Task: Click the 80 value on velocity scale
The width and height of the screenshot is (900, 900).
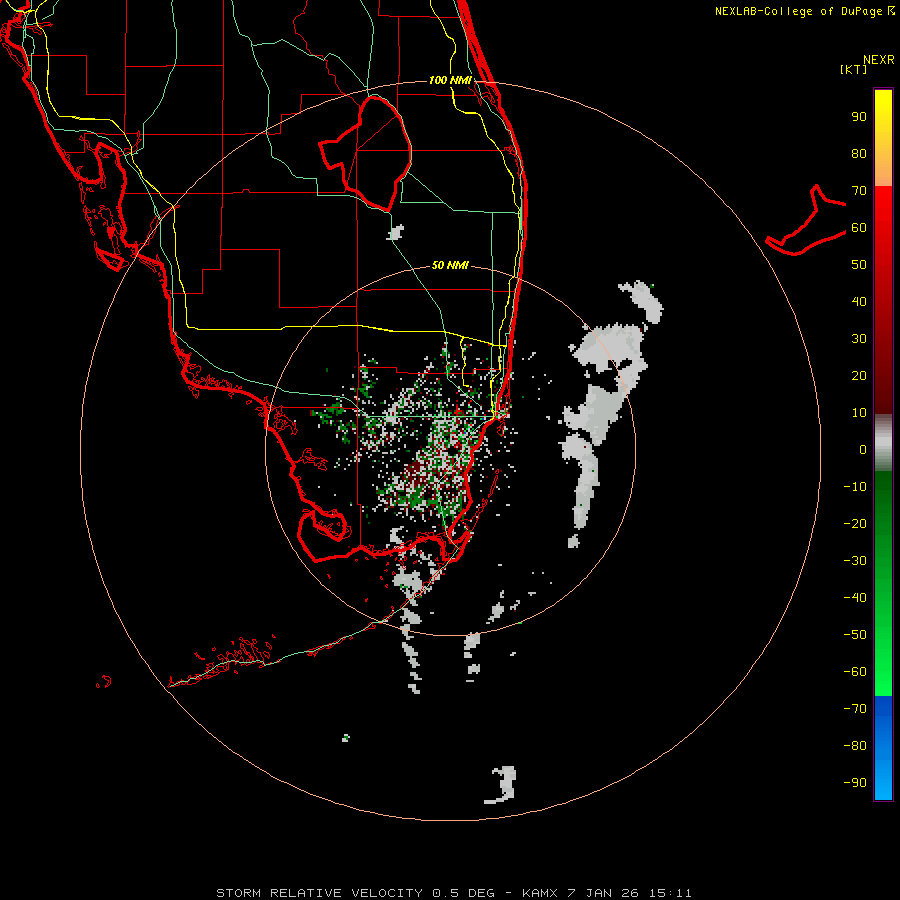Action: pos(859,154)
